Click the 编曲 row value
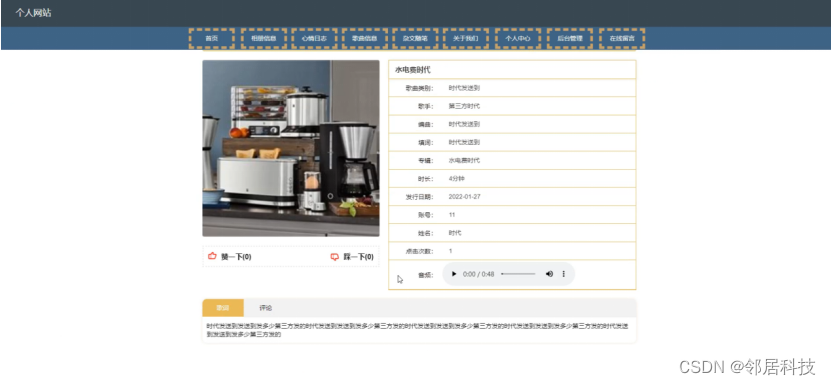The image size is (831, 385). click(x=464, y=124)
